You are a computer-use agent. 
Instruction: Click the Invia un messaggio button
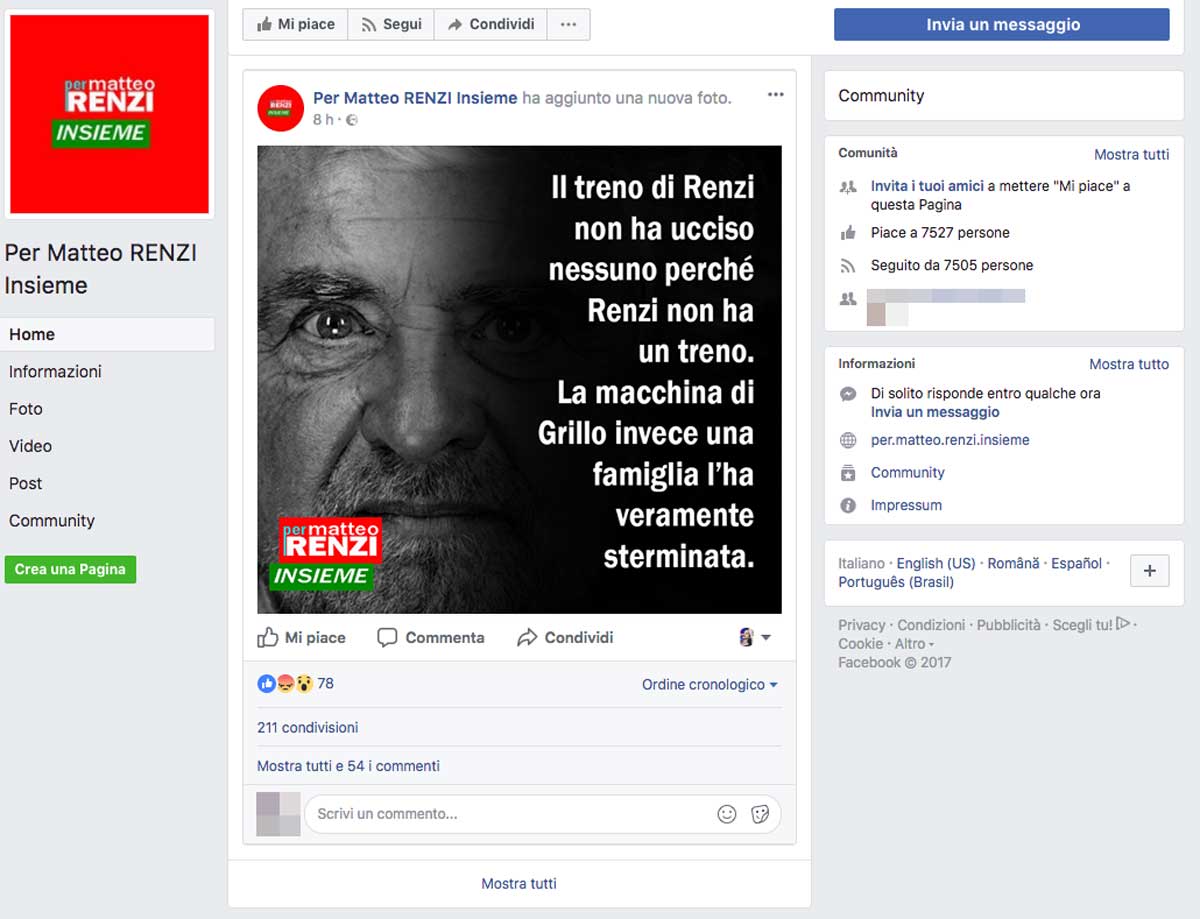[1002, 24]
